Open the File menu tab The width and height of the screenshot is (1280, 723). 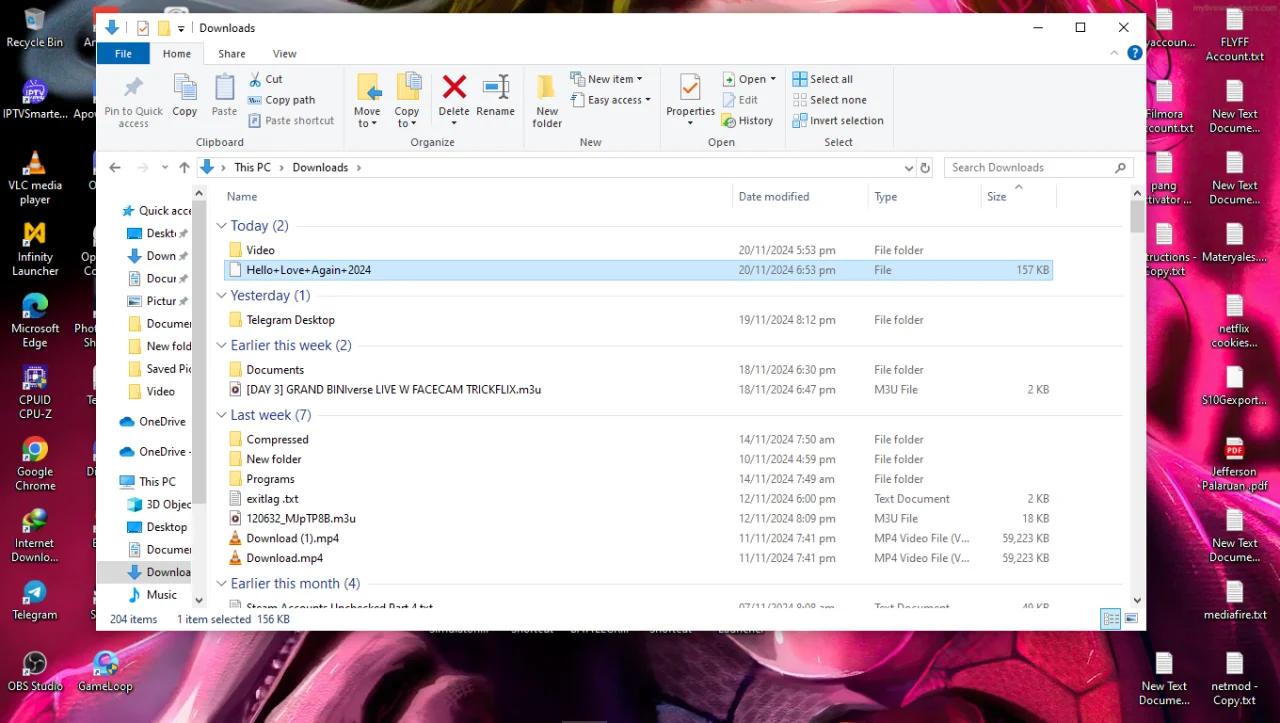click(x=123, y=54)
